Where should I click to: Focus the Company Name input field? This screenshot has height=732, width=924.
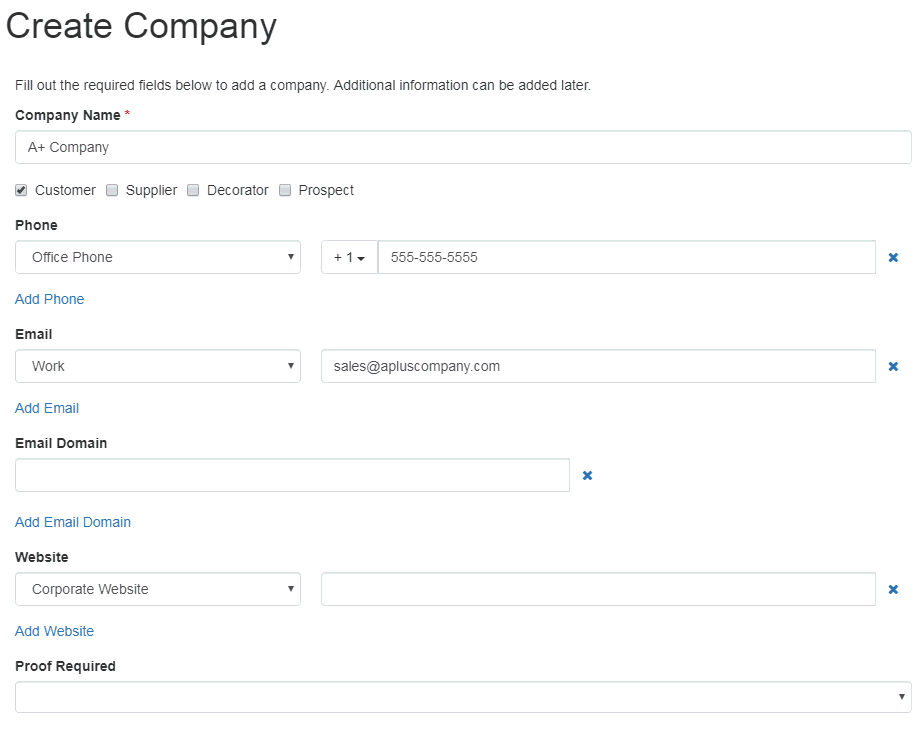(x=463, y=147)
